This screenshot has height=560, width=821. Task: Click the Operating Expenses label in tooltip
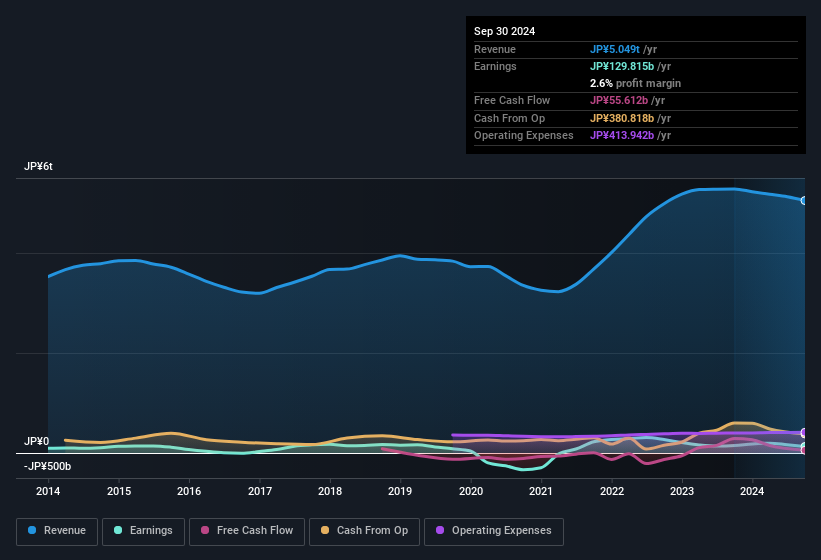524,135
